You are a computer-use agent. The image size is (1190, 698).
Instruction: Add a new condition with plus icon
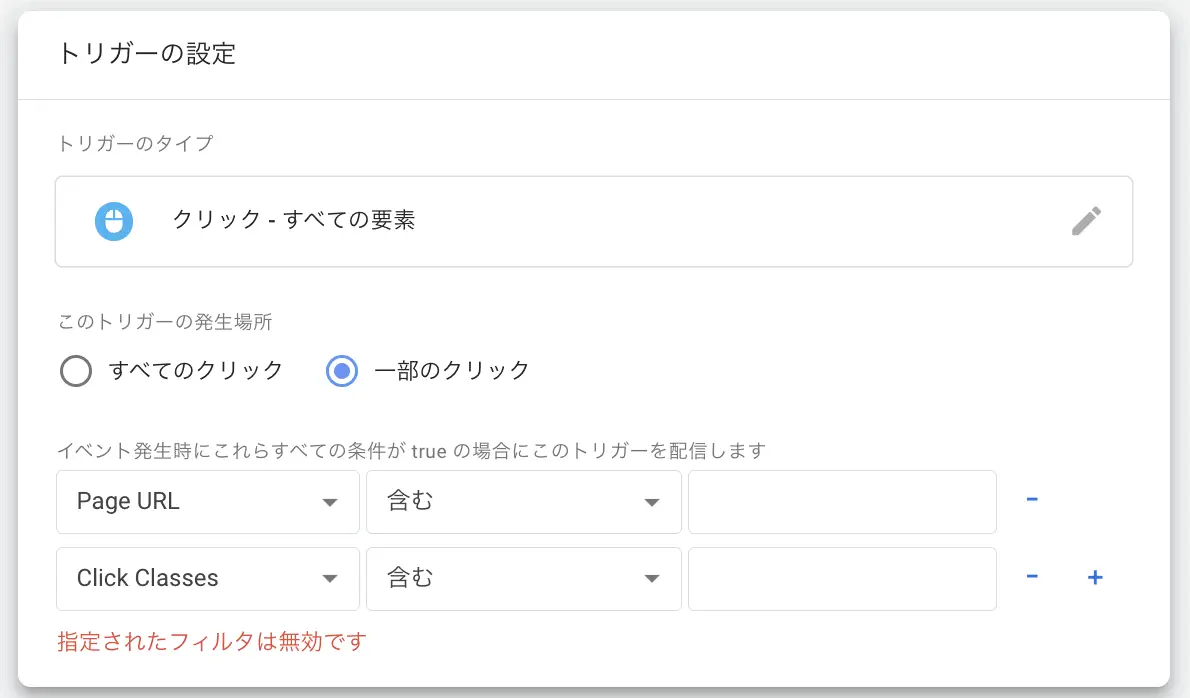tap(1094, 577)
